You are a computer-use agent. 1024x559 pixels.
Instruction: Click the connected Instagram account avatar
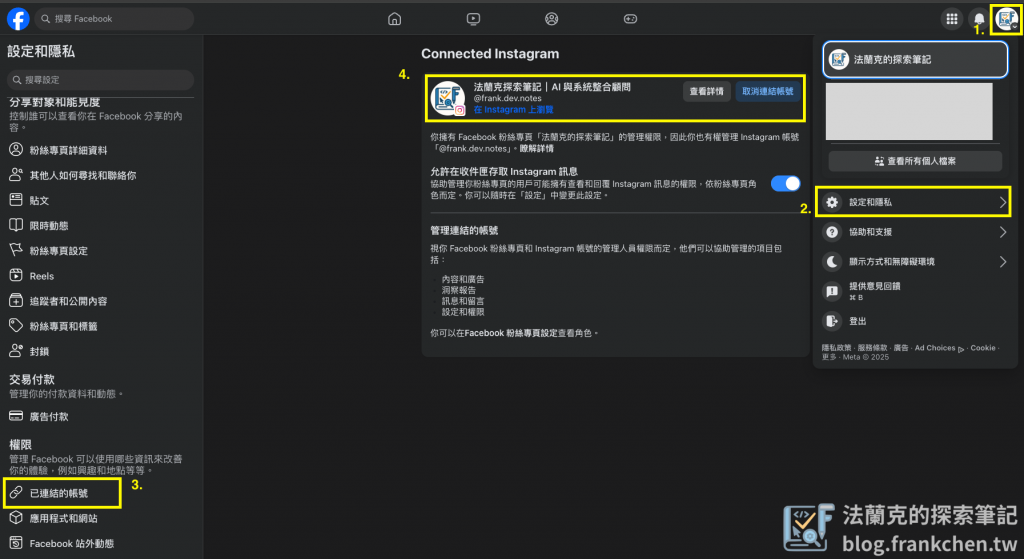[x=448, y=99]
